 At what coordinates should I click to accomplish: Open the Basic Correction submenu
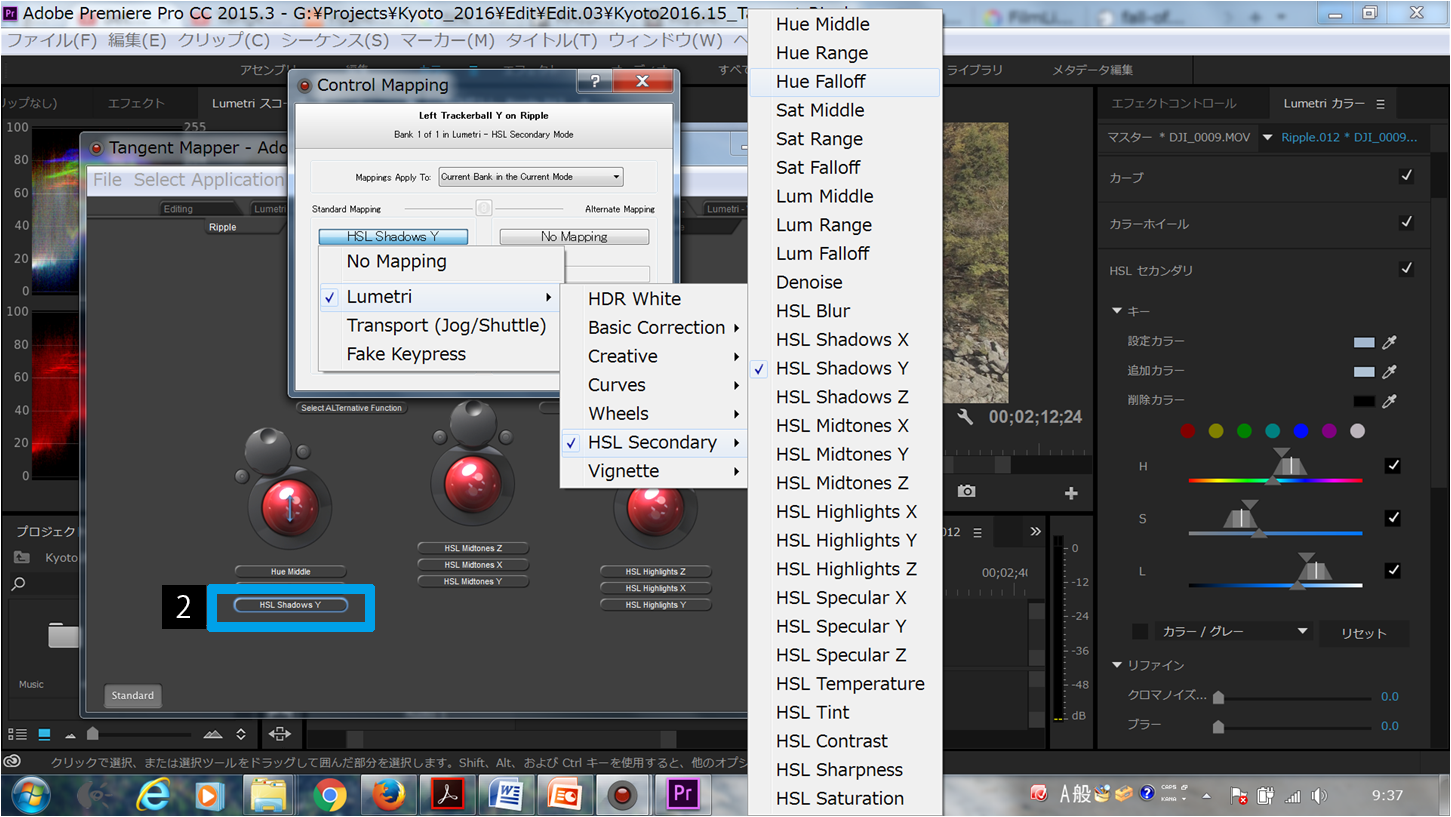coord(654,328)
